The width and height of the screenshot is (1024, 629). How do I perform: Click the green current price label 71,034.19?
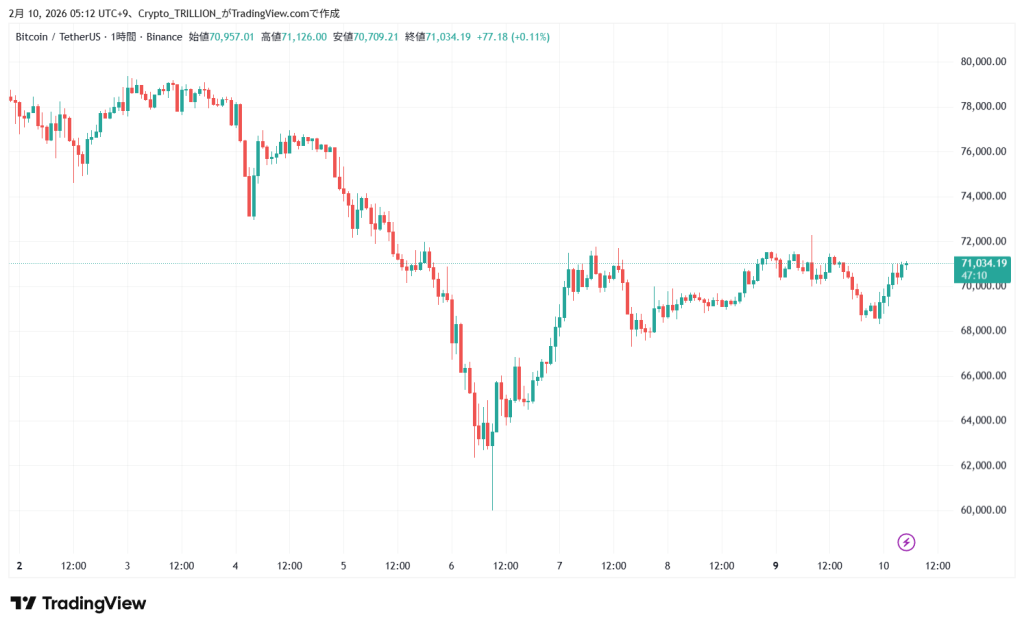click(x=982, y=263)
